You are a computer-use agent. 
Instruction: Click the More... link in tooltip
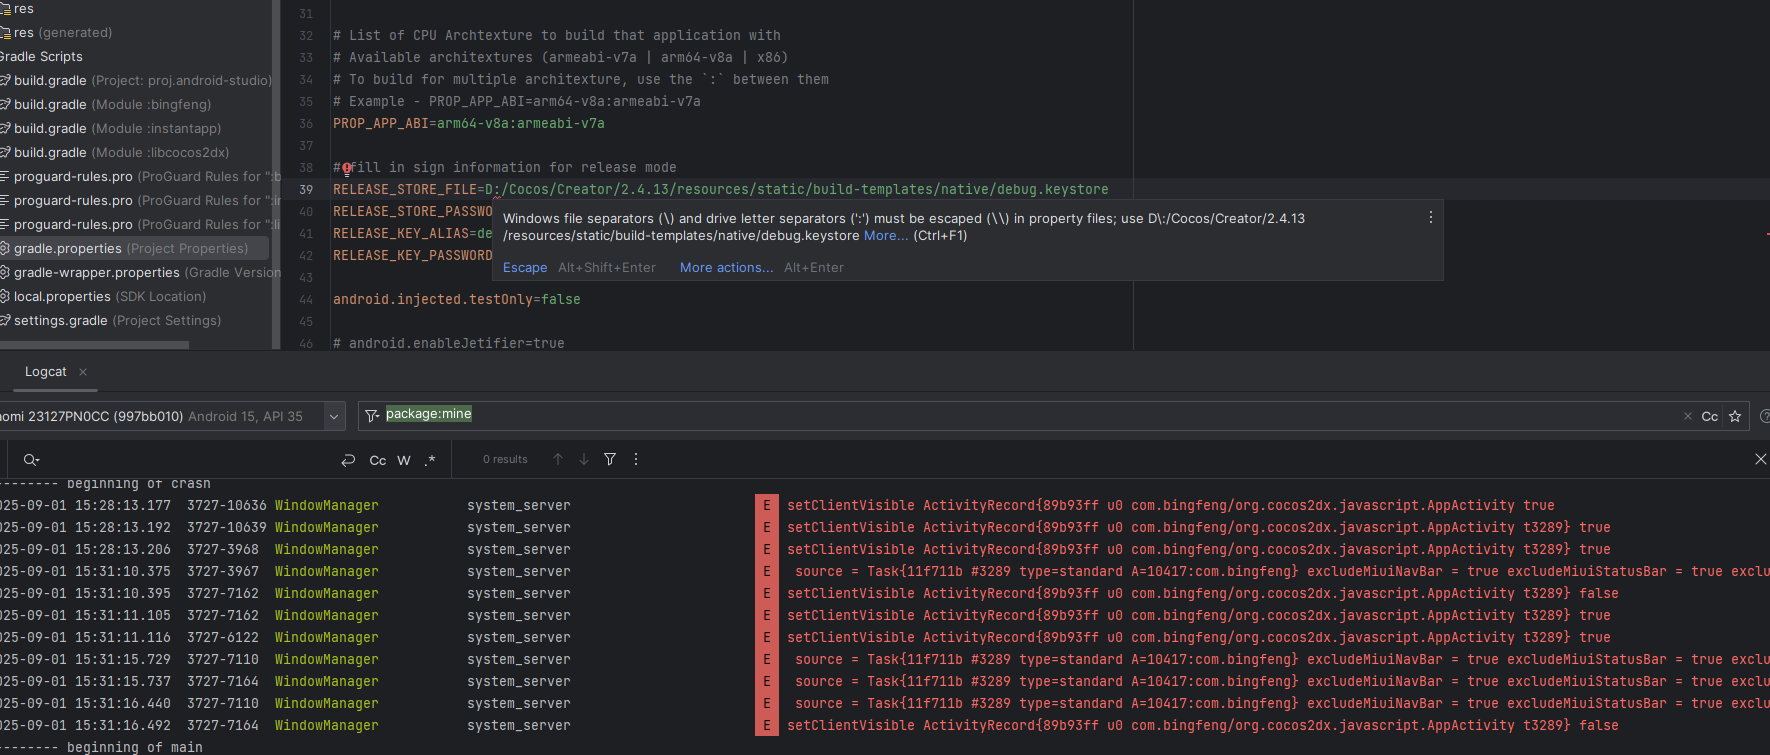point(886,236)
